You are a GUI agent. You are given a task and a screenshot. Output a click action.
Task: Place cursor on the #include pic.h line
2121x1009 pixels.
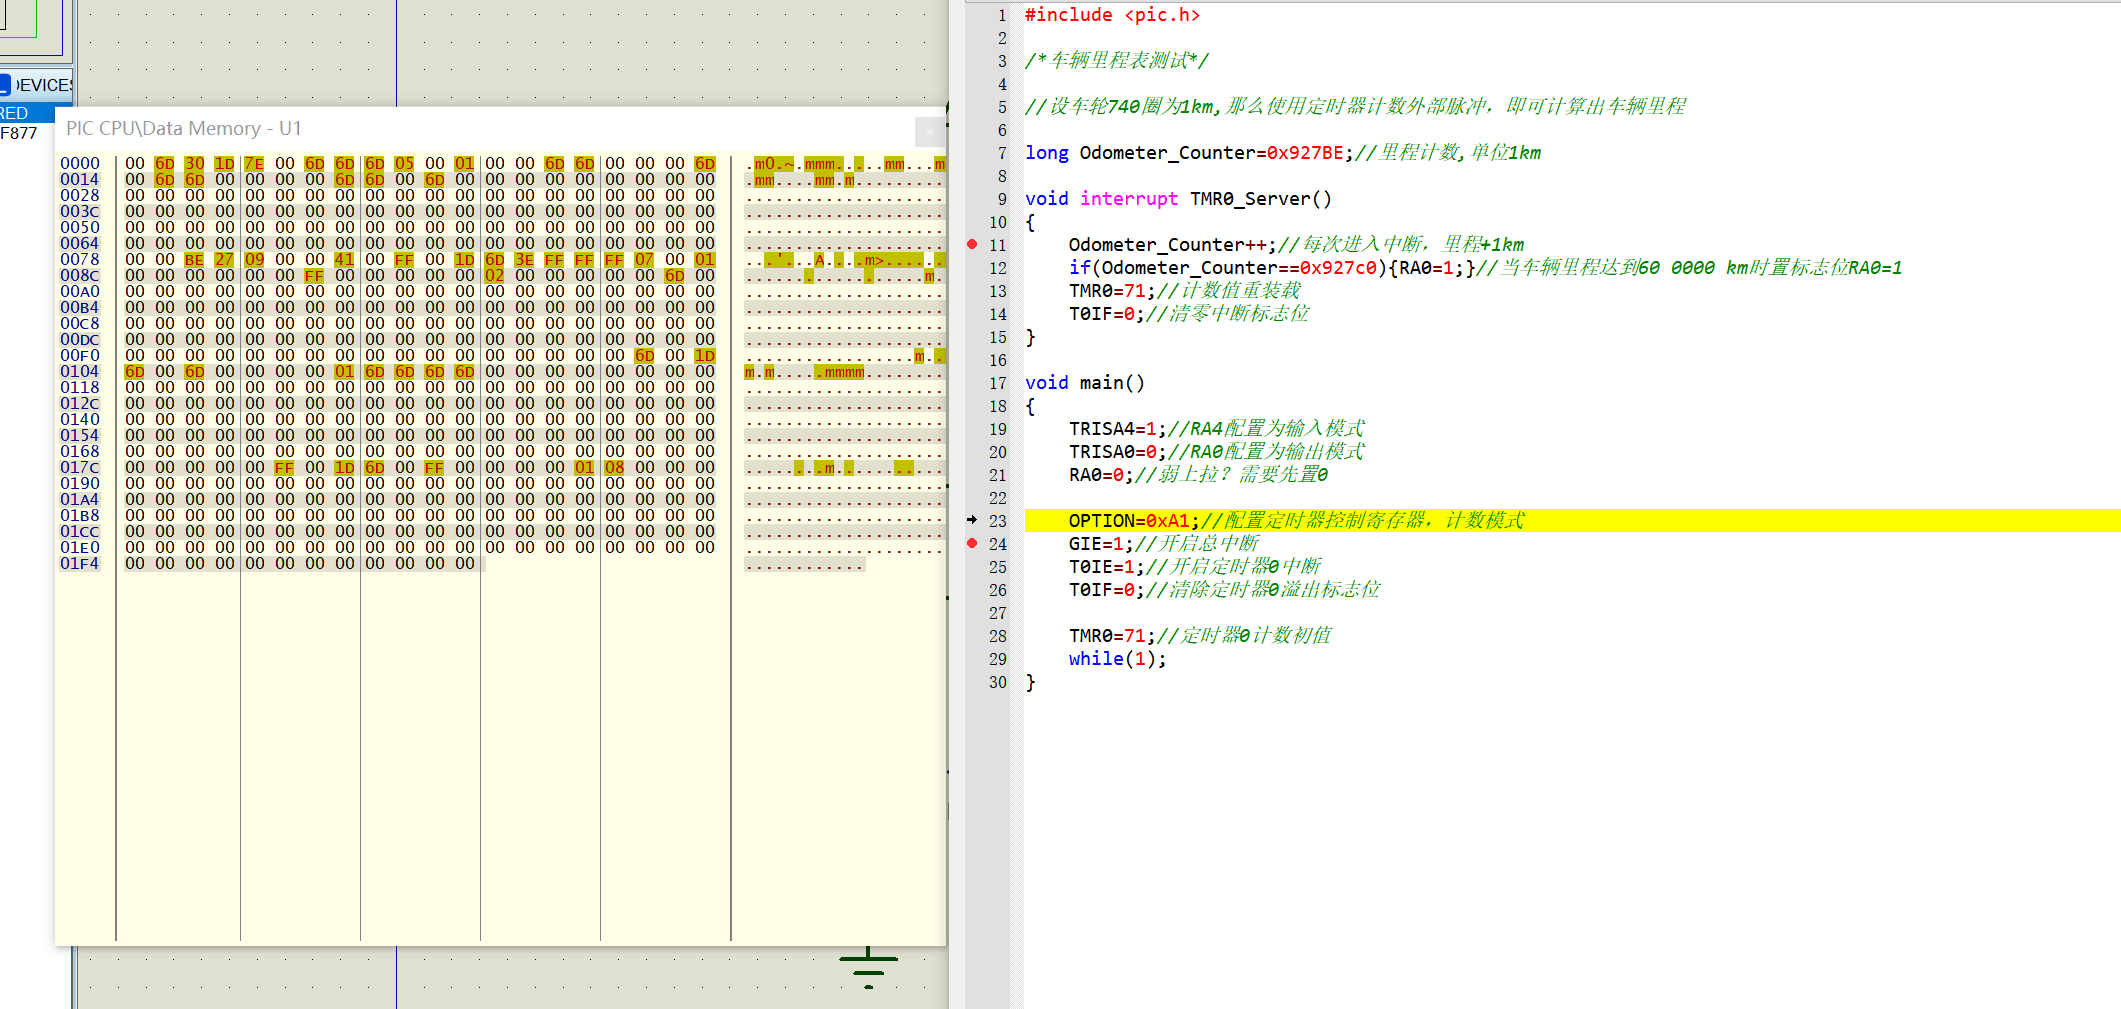tap(1112, 15)
